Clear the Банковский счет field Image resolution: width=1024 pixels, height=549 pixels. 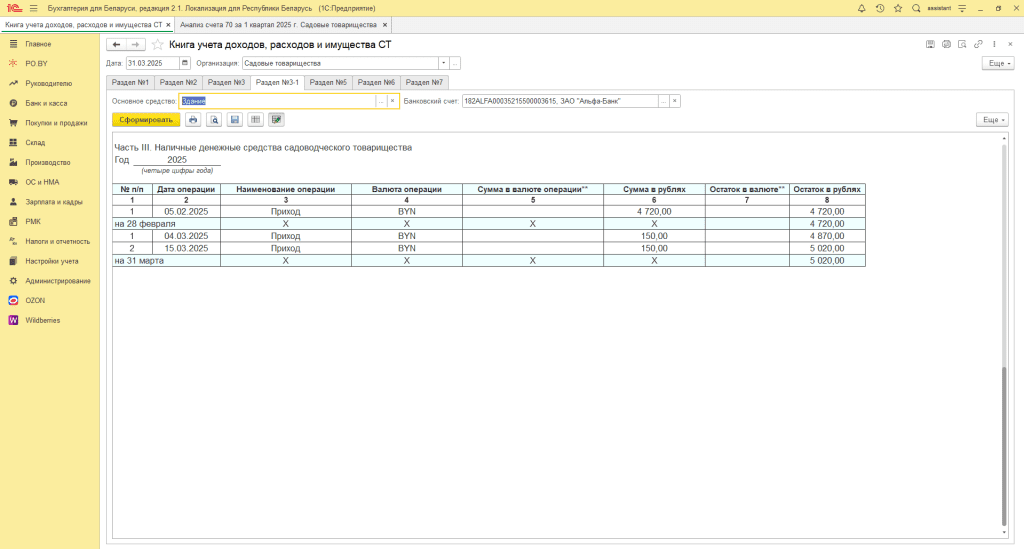click(x=675, y=101)
